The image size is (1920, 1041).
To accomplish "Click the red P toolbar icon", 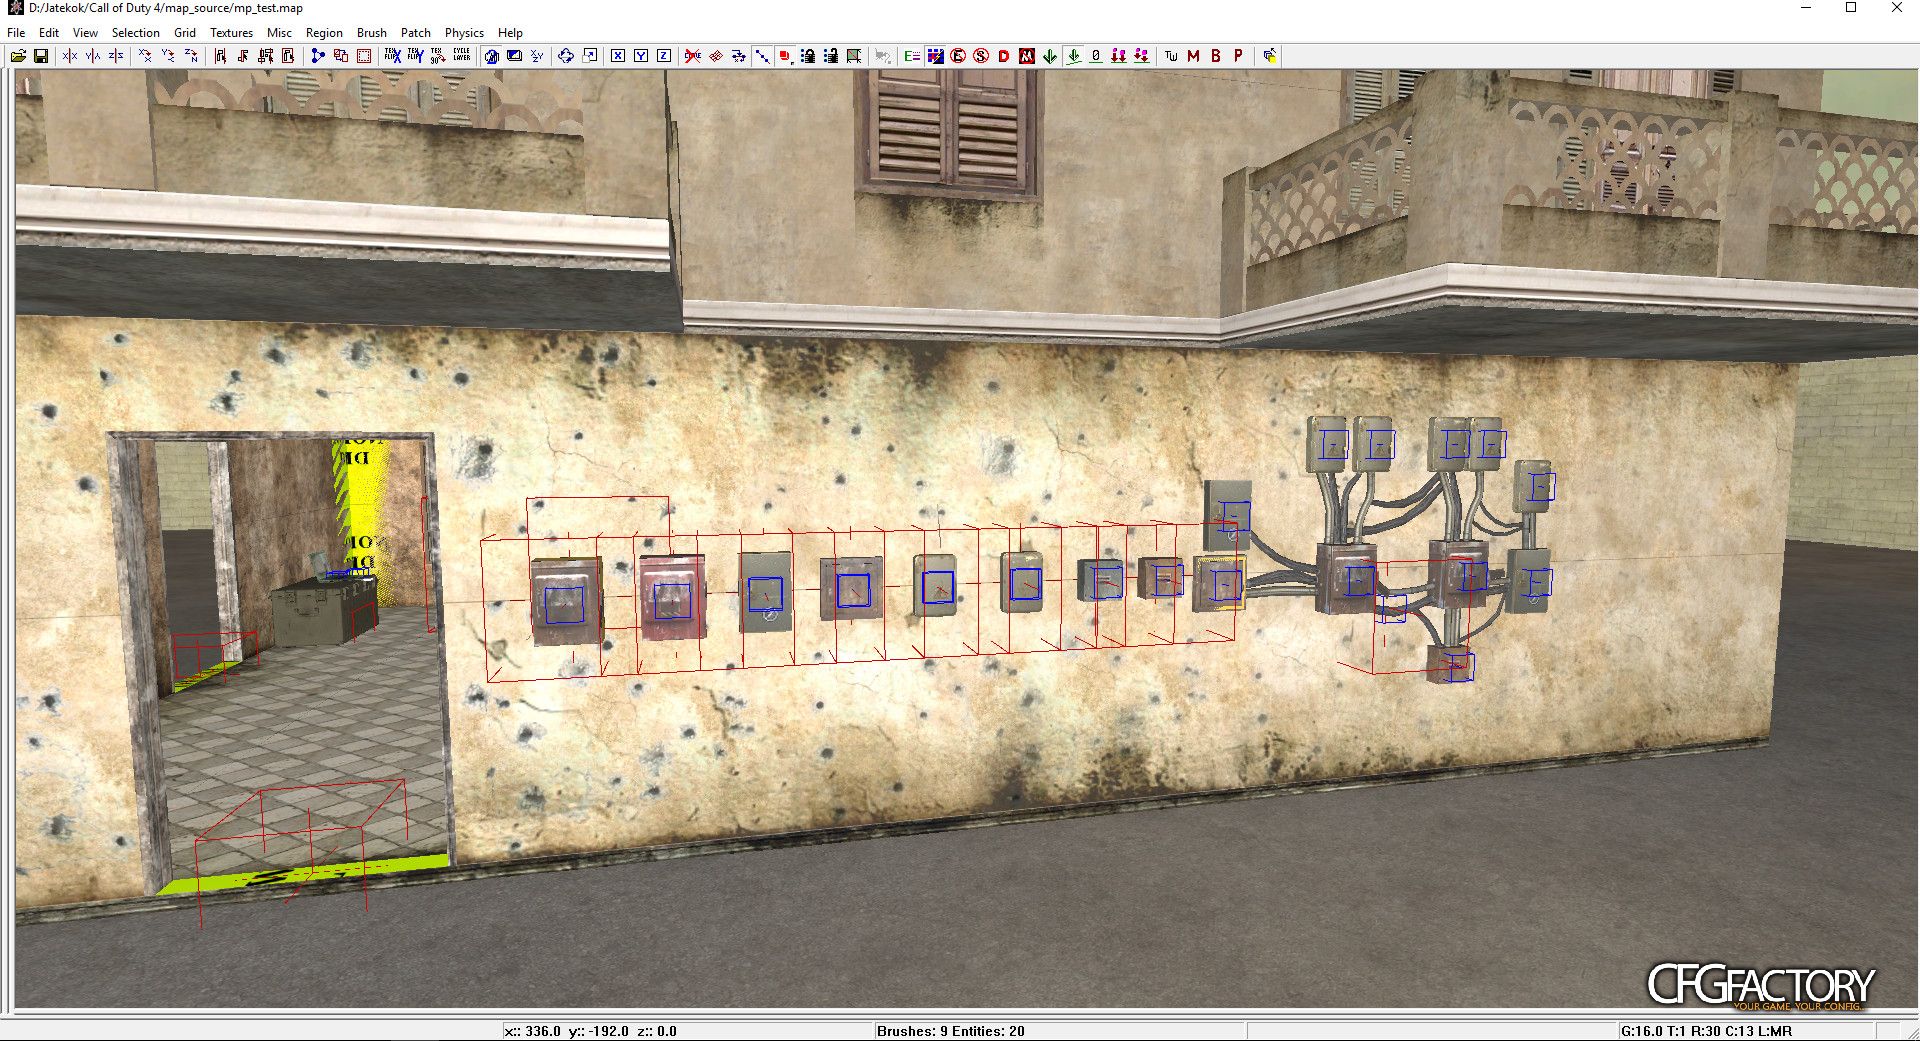I will [1238, 56].
